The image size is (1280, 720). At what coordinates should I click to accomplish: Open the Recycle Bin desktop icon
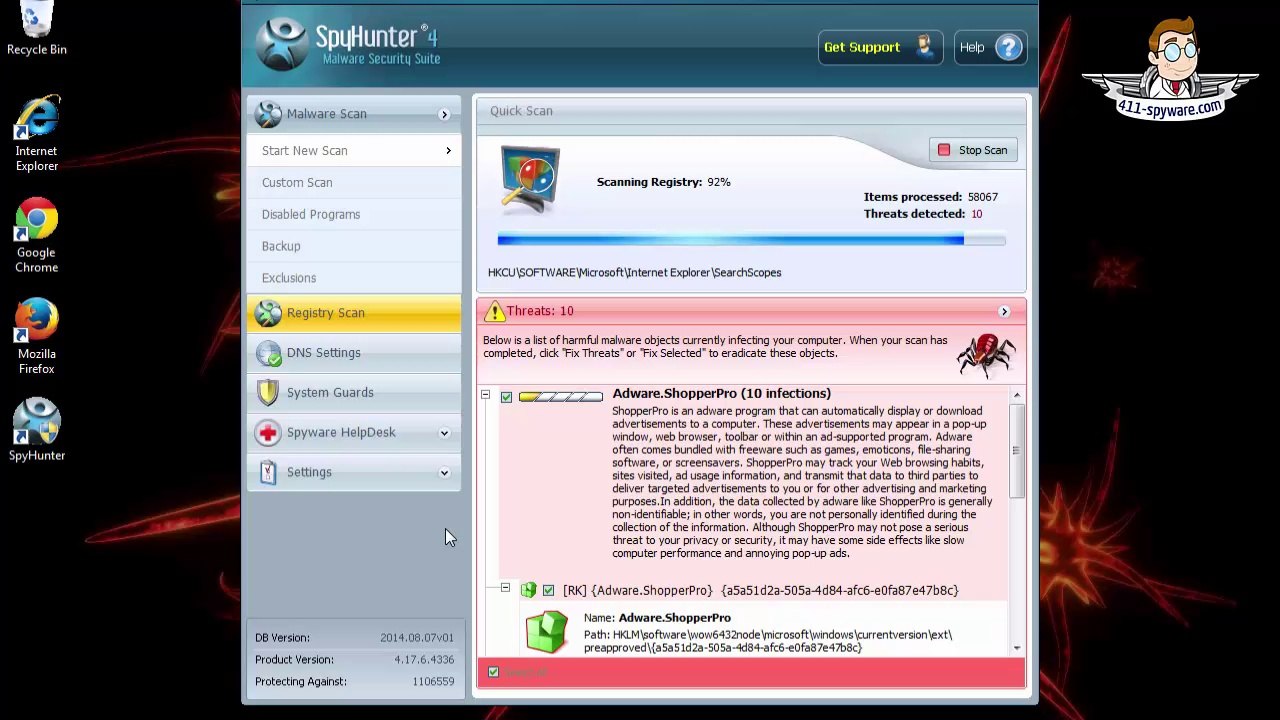click(36, 28)
